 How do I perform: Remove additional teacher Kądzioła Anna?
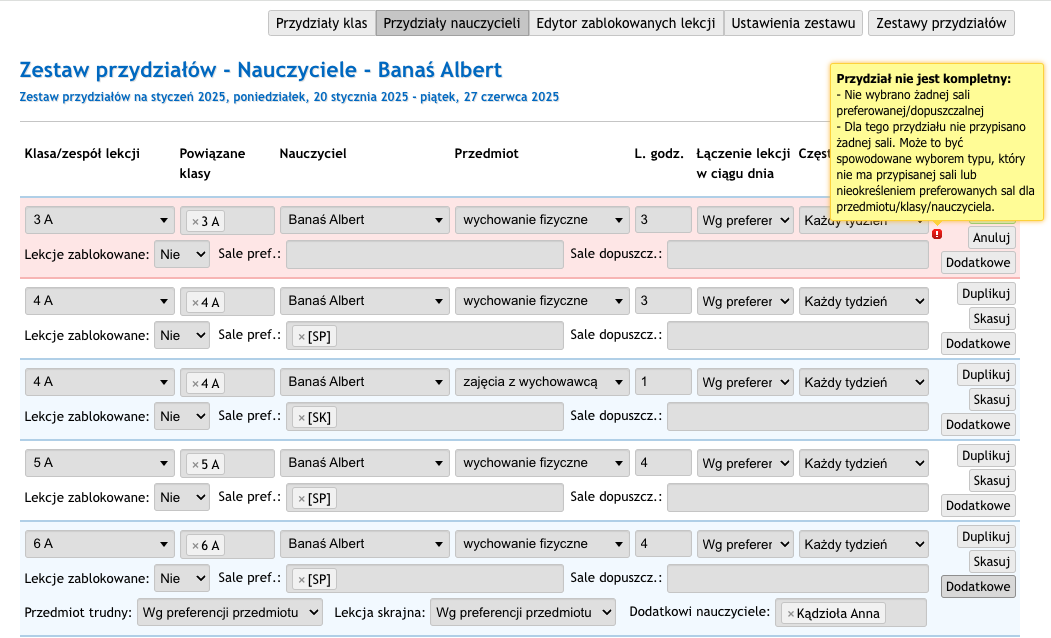(791, 613)
